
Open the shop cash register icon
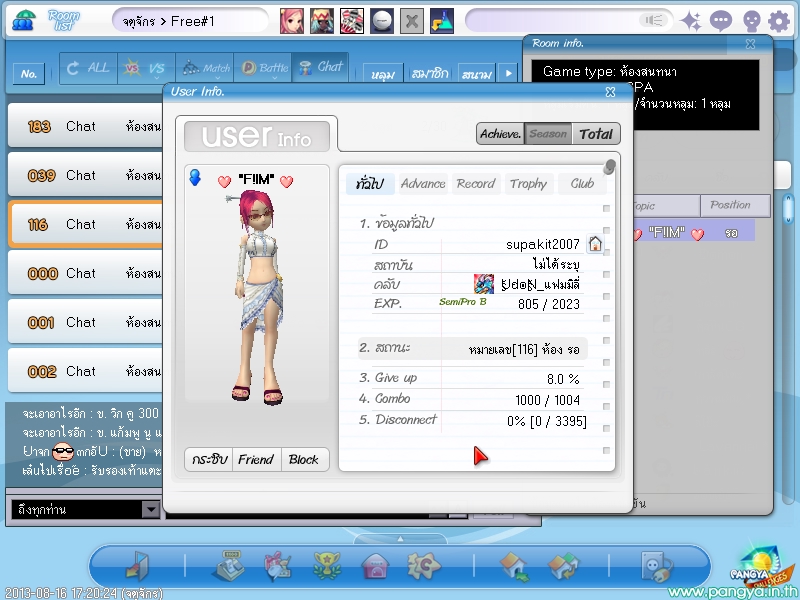(x=228, y=566)
